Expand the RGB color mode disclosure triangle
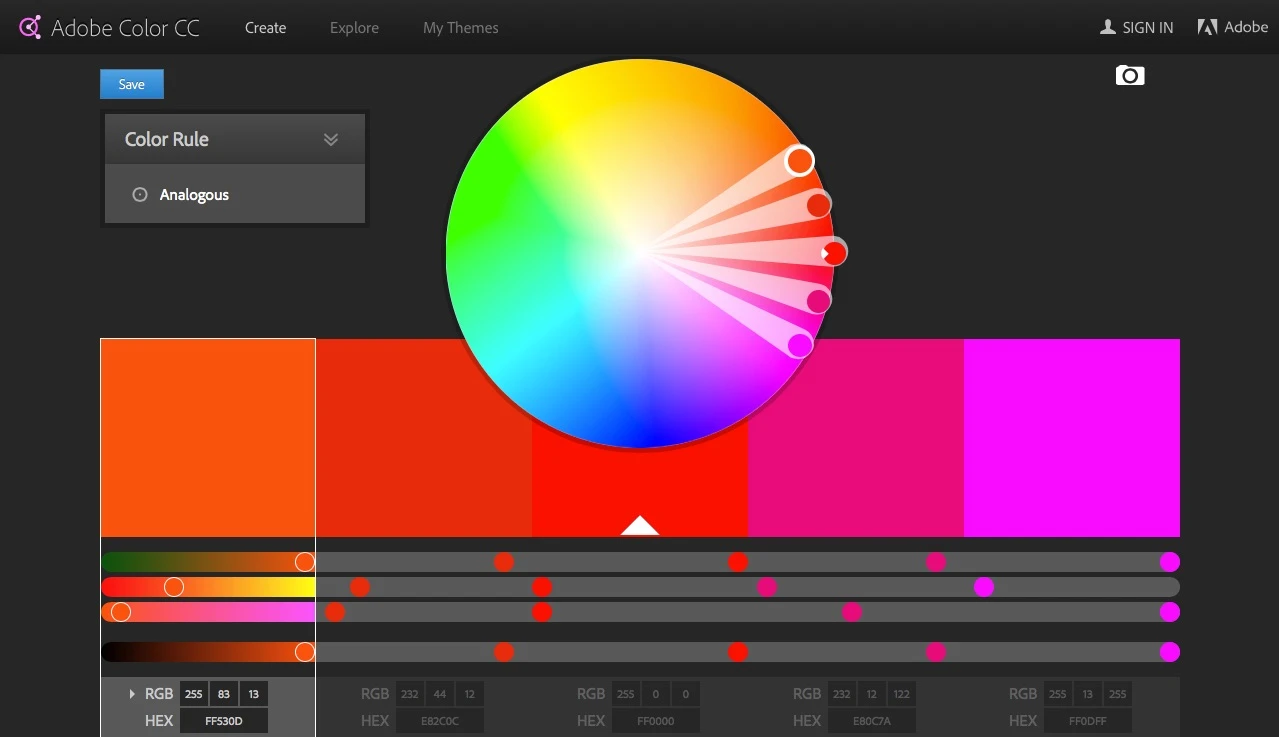This screenshot has height=737, width=1279. click(132, 694)
